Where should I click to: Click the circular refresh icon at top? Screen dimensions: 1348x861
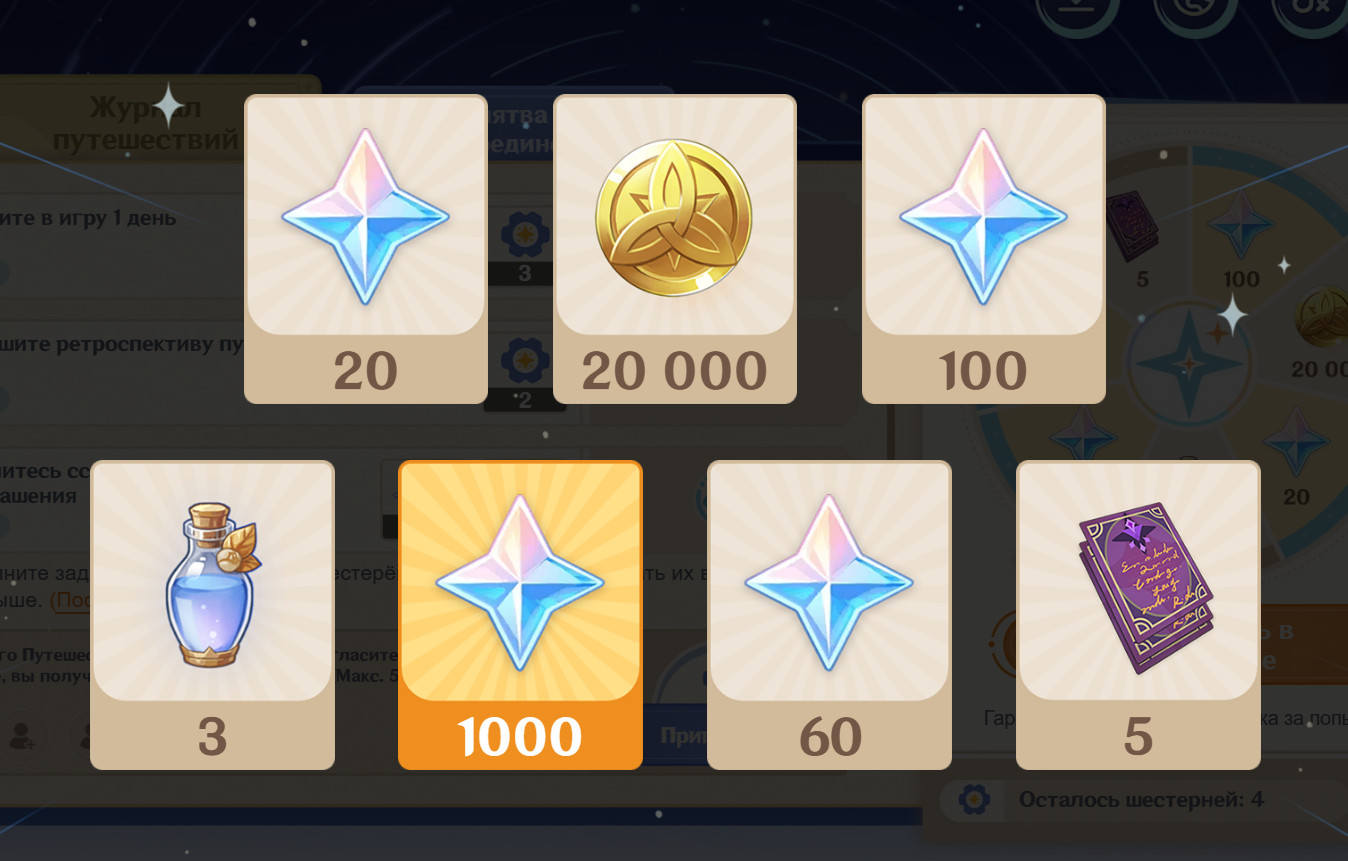1195,12
